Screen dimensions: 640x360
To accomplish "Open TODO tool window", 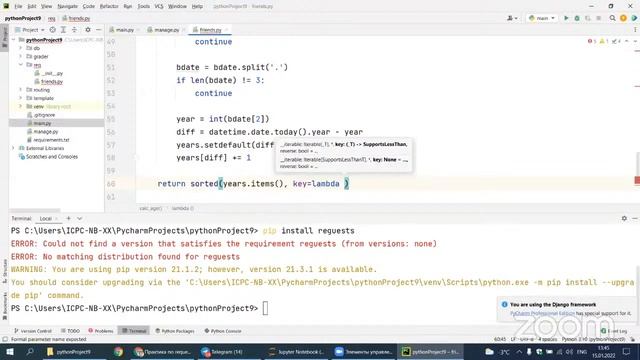I will [70, 331].
